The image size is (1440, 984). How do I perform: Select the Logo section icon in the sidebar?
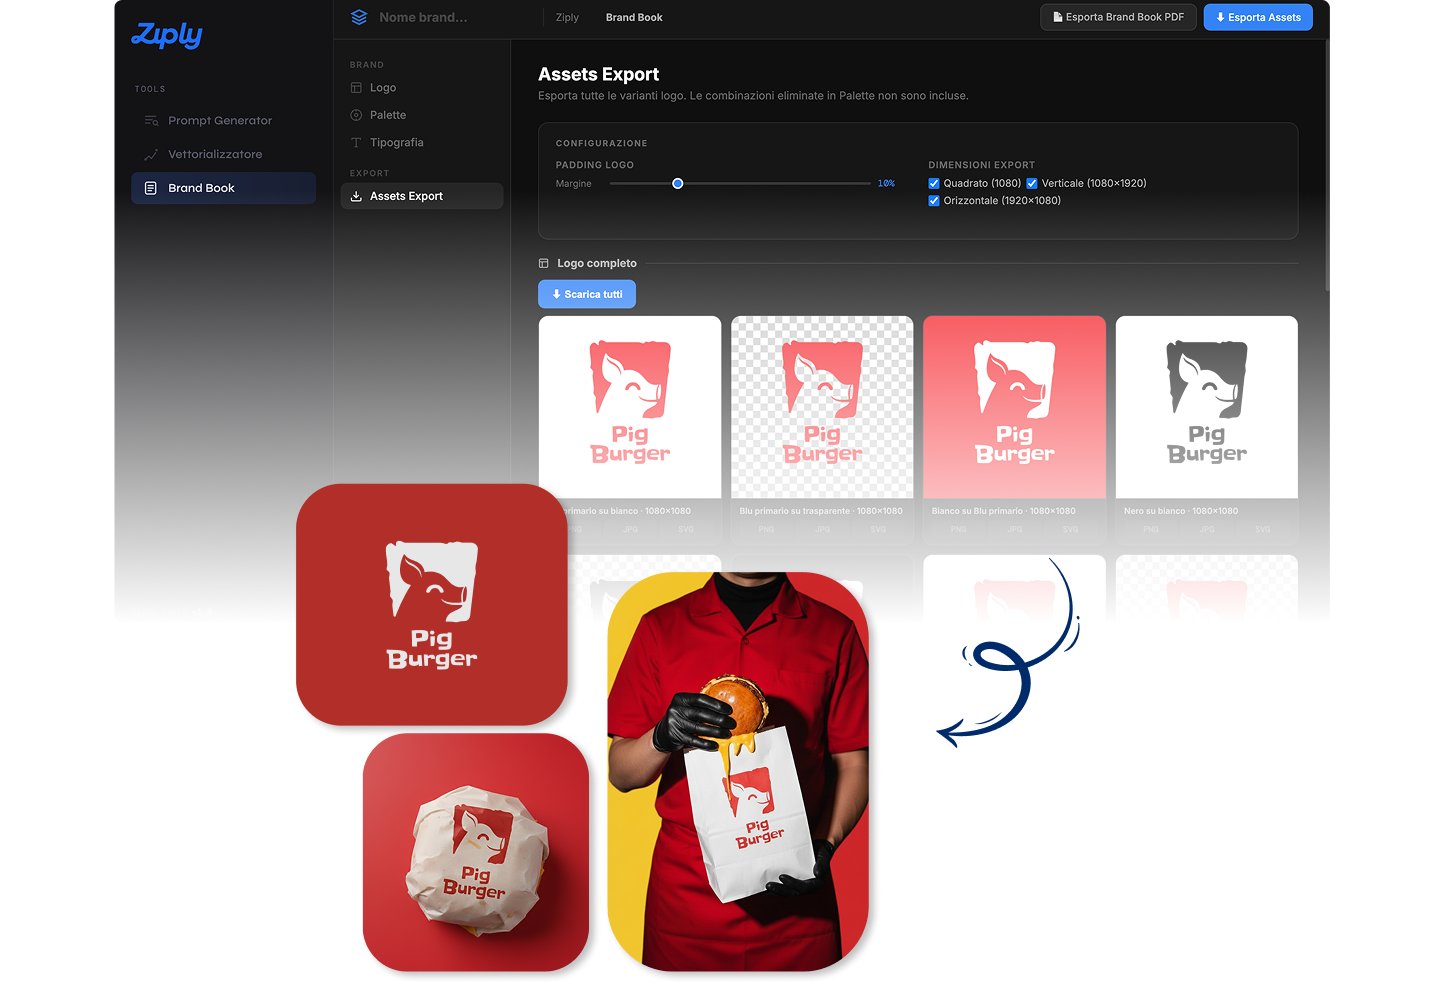(357, 87)
